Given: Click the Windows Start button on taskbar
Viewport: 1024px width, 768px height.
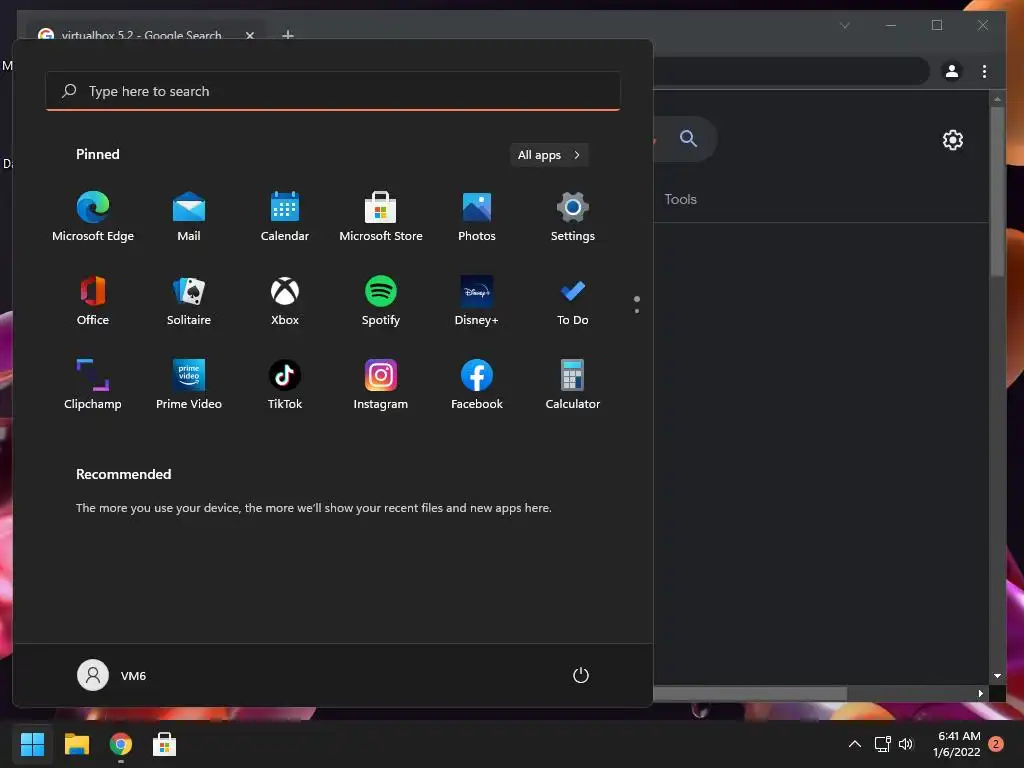Looking at the screenshot, I should pos(32,744).
